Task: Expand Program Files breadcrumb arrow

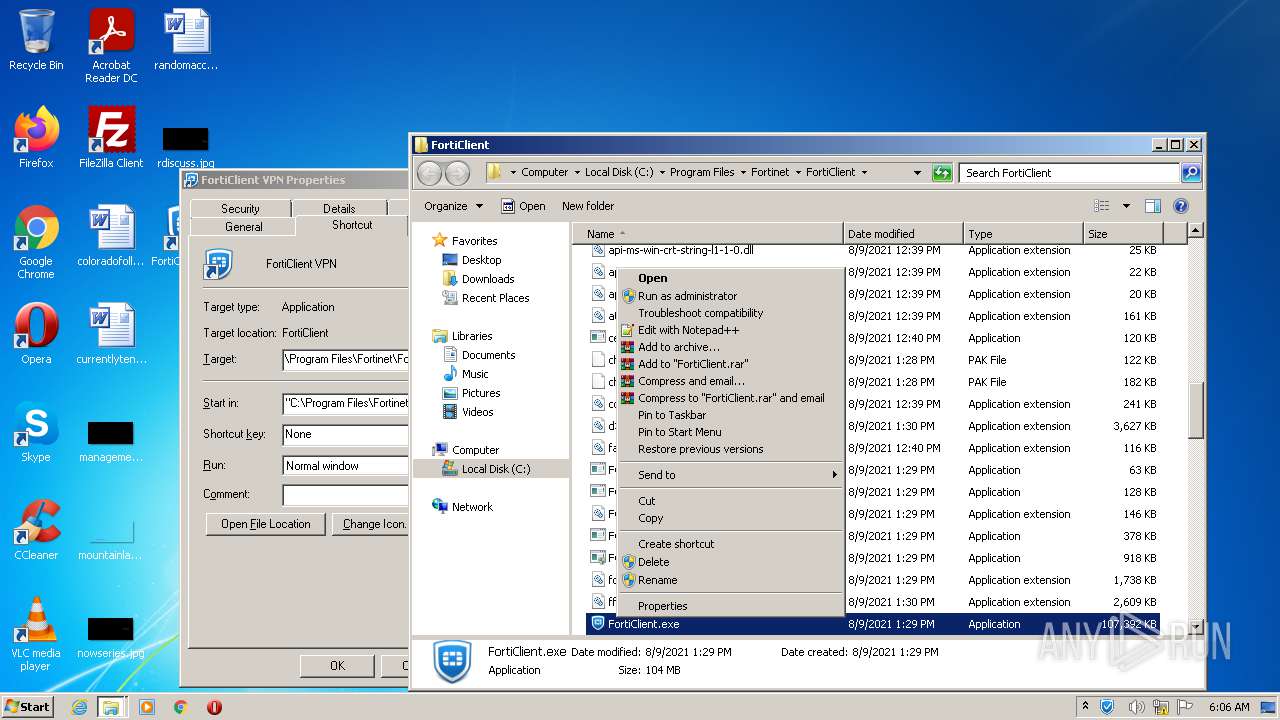Action: (743, 172)
